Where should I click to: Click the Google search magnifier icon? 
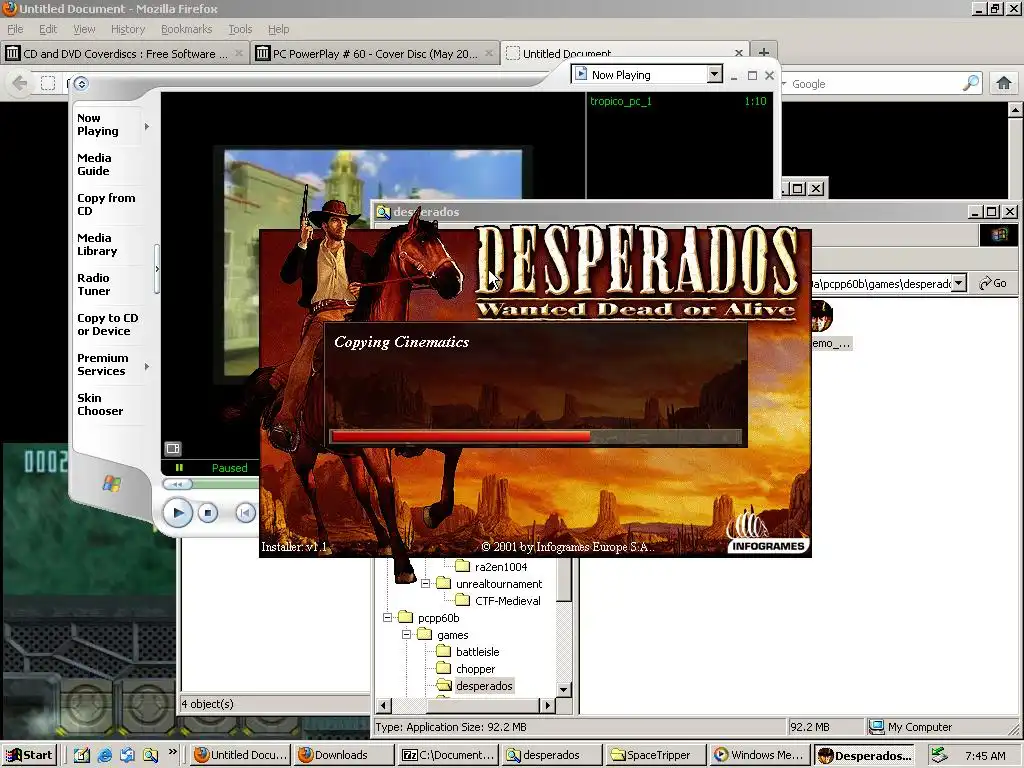(971, 83)
